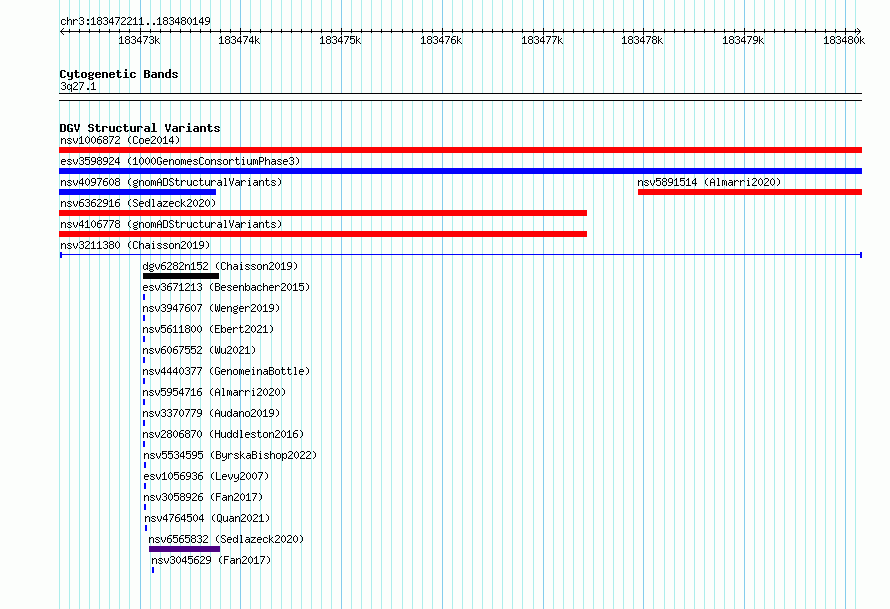Open nsv3045629 (Fan2017) variant
The width and height of the screenshot is (890, 609).
(211, 560)
